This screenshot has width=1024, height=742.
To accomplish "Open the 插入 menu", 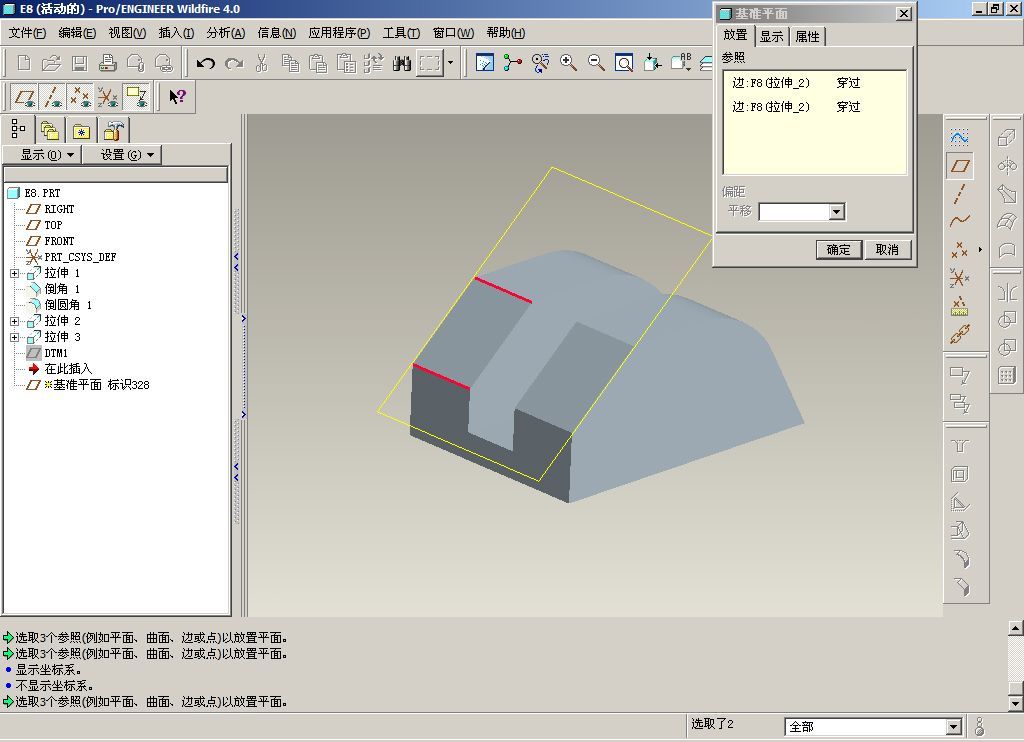I will (x=176, y=33).
